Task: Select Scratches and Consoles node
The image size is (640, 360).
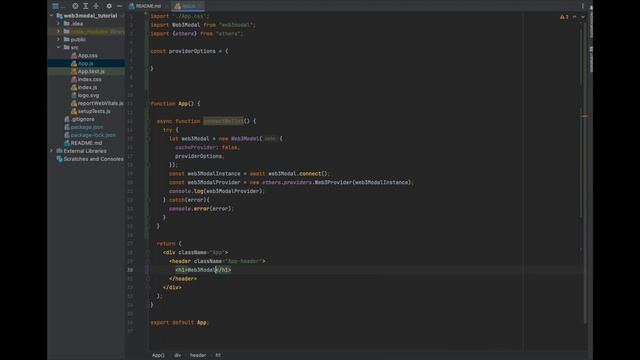Action: point(93,159)
